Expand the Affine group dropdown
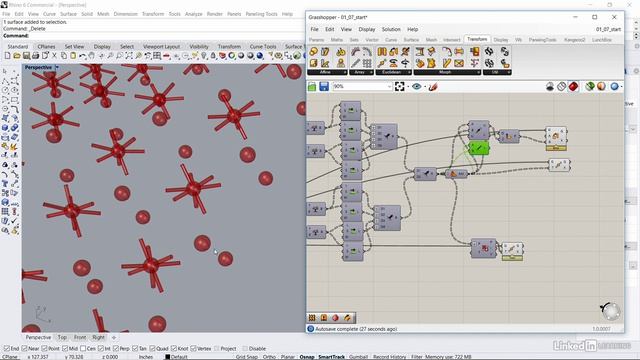 (x=345, y=72)
